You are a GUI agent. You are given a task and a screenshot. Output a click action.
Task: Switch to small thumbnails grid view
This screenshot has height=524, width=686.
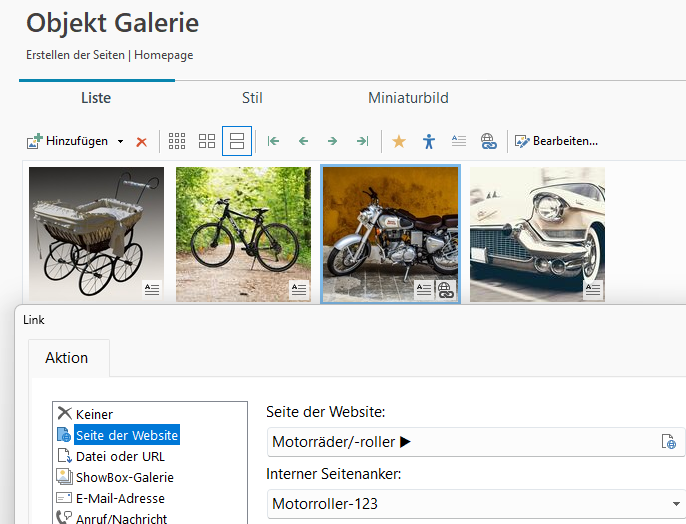pyautogui.click(x=177, y=141)
